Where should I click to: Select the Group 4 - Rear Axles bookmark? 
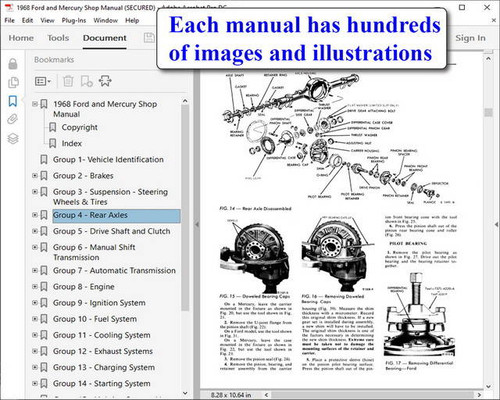[116, 215]
